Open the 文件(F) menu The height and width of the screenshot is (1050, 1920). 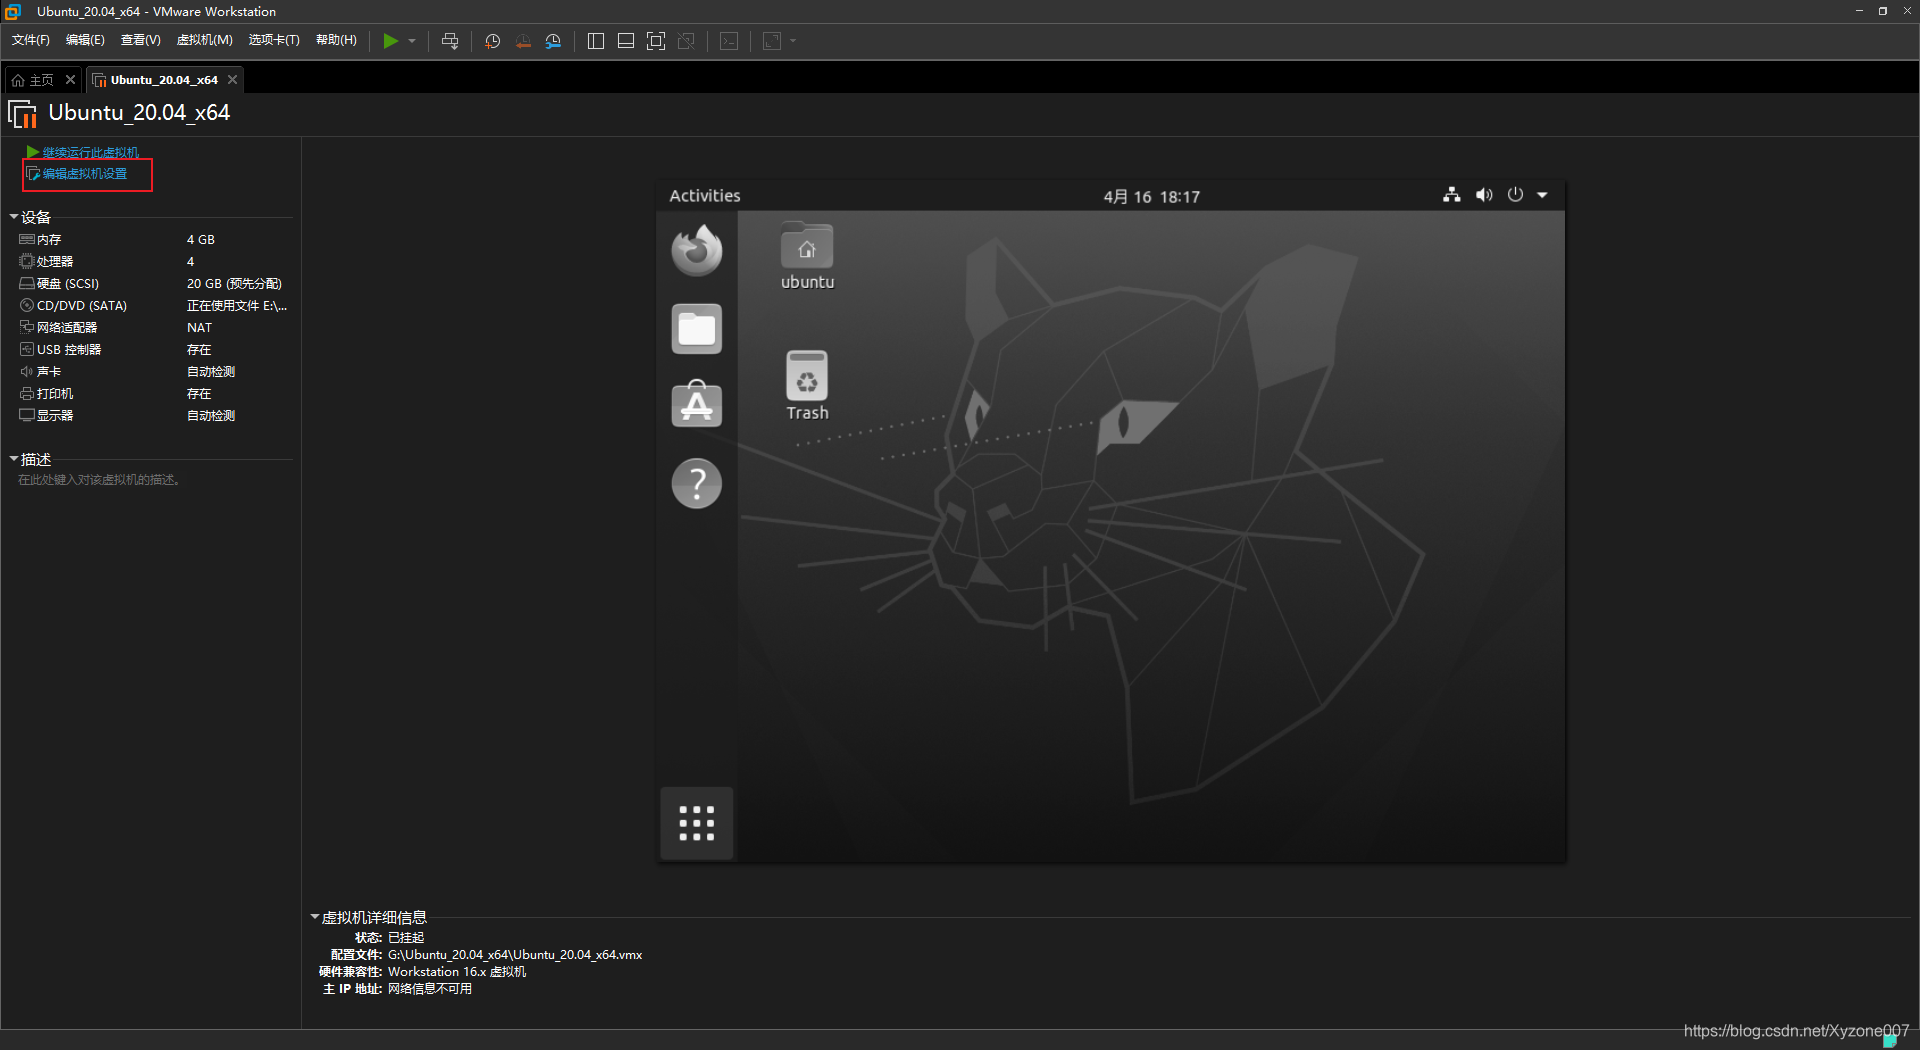tap(31, 40)
